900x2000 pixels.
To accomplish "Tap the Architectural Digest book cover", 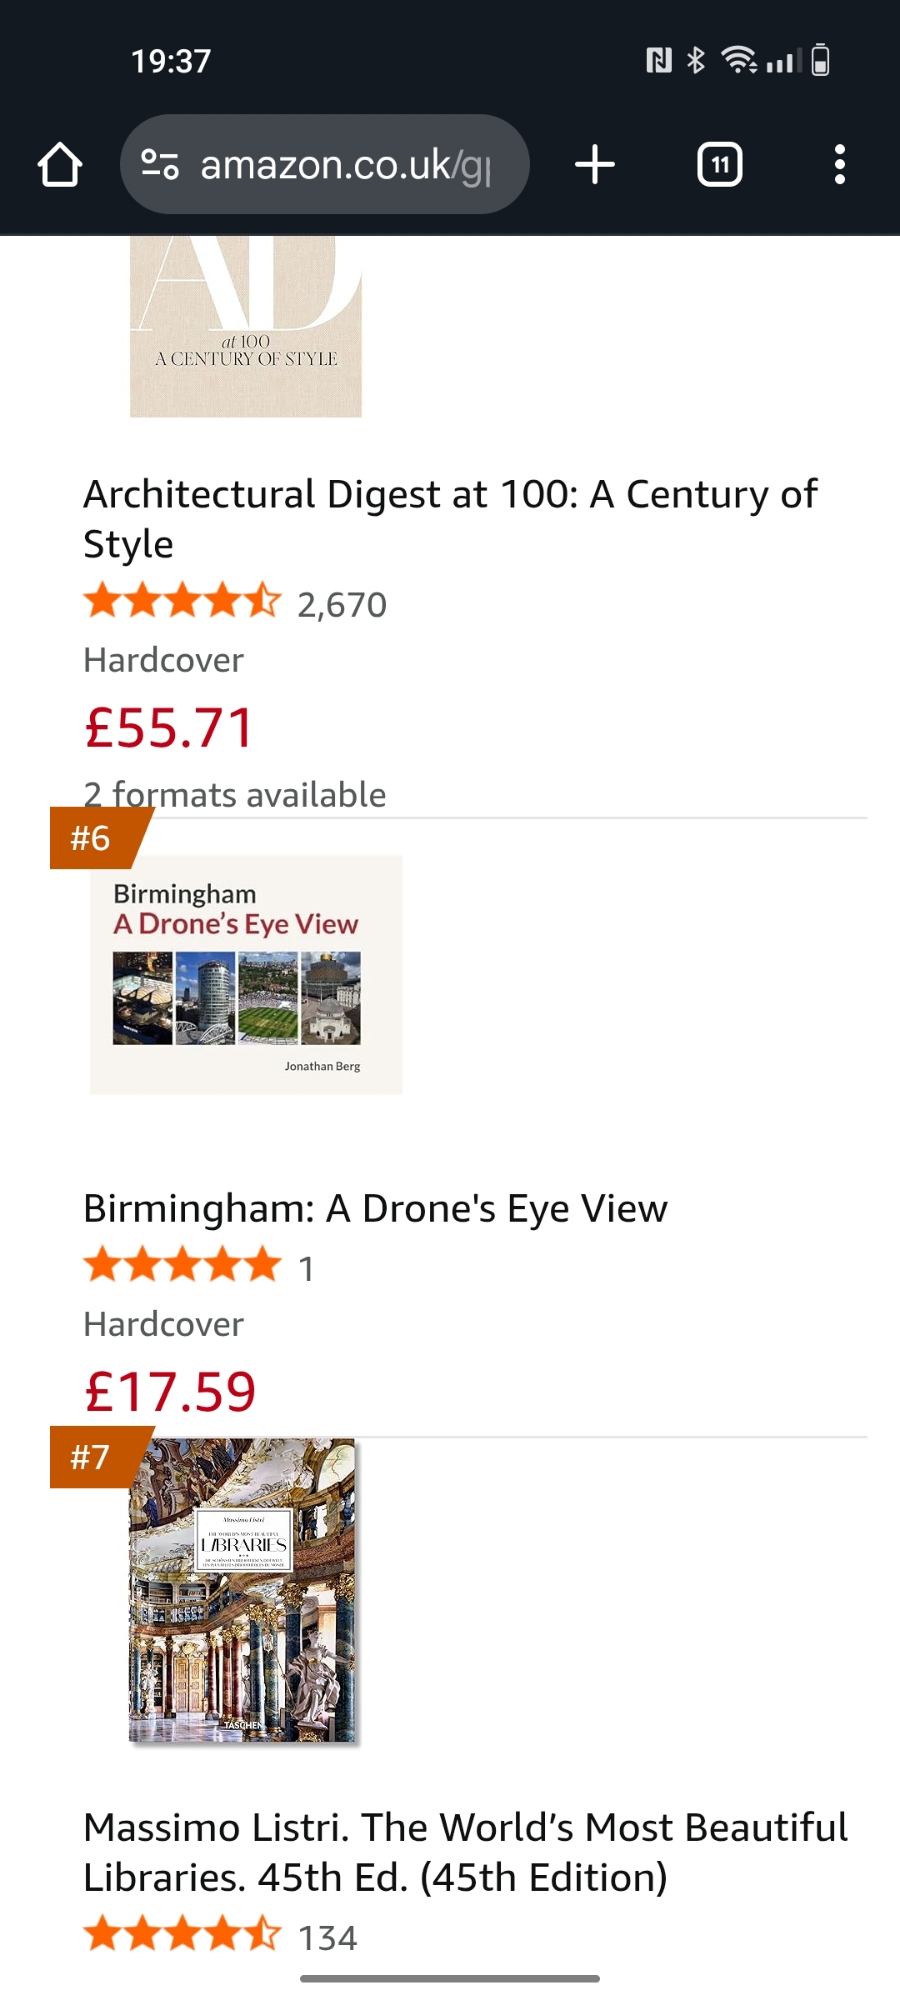I will point(246,326).
